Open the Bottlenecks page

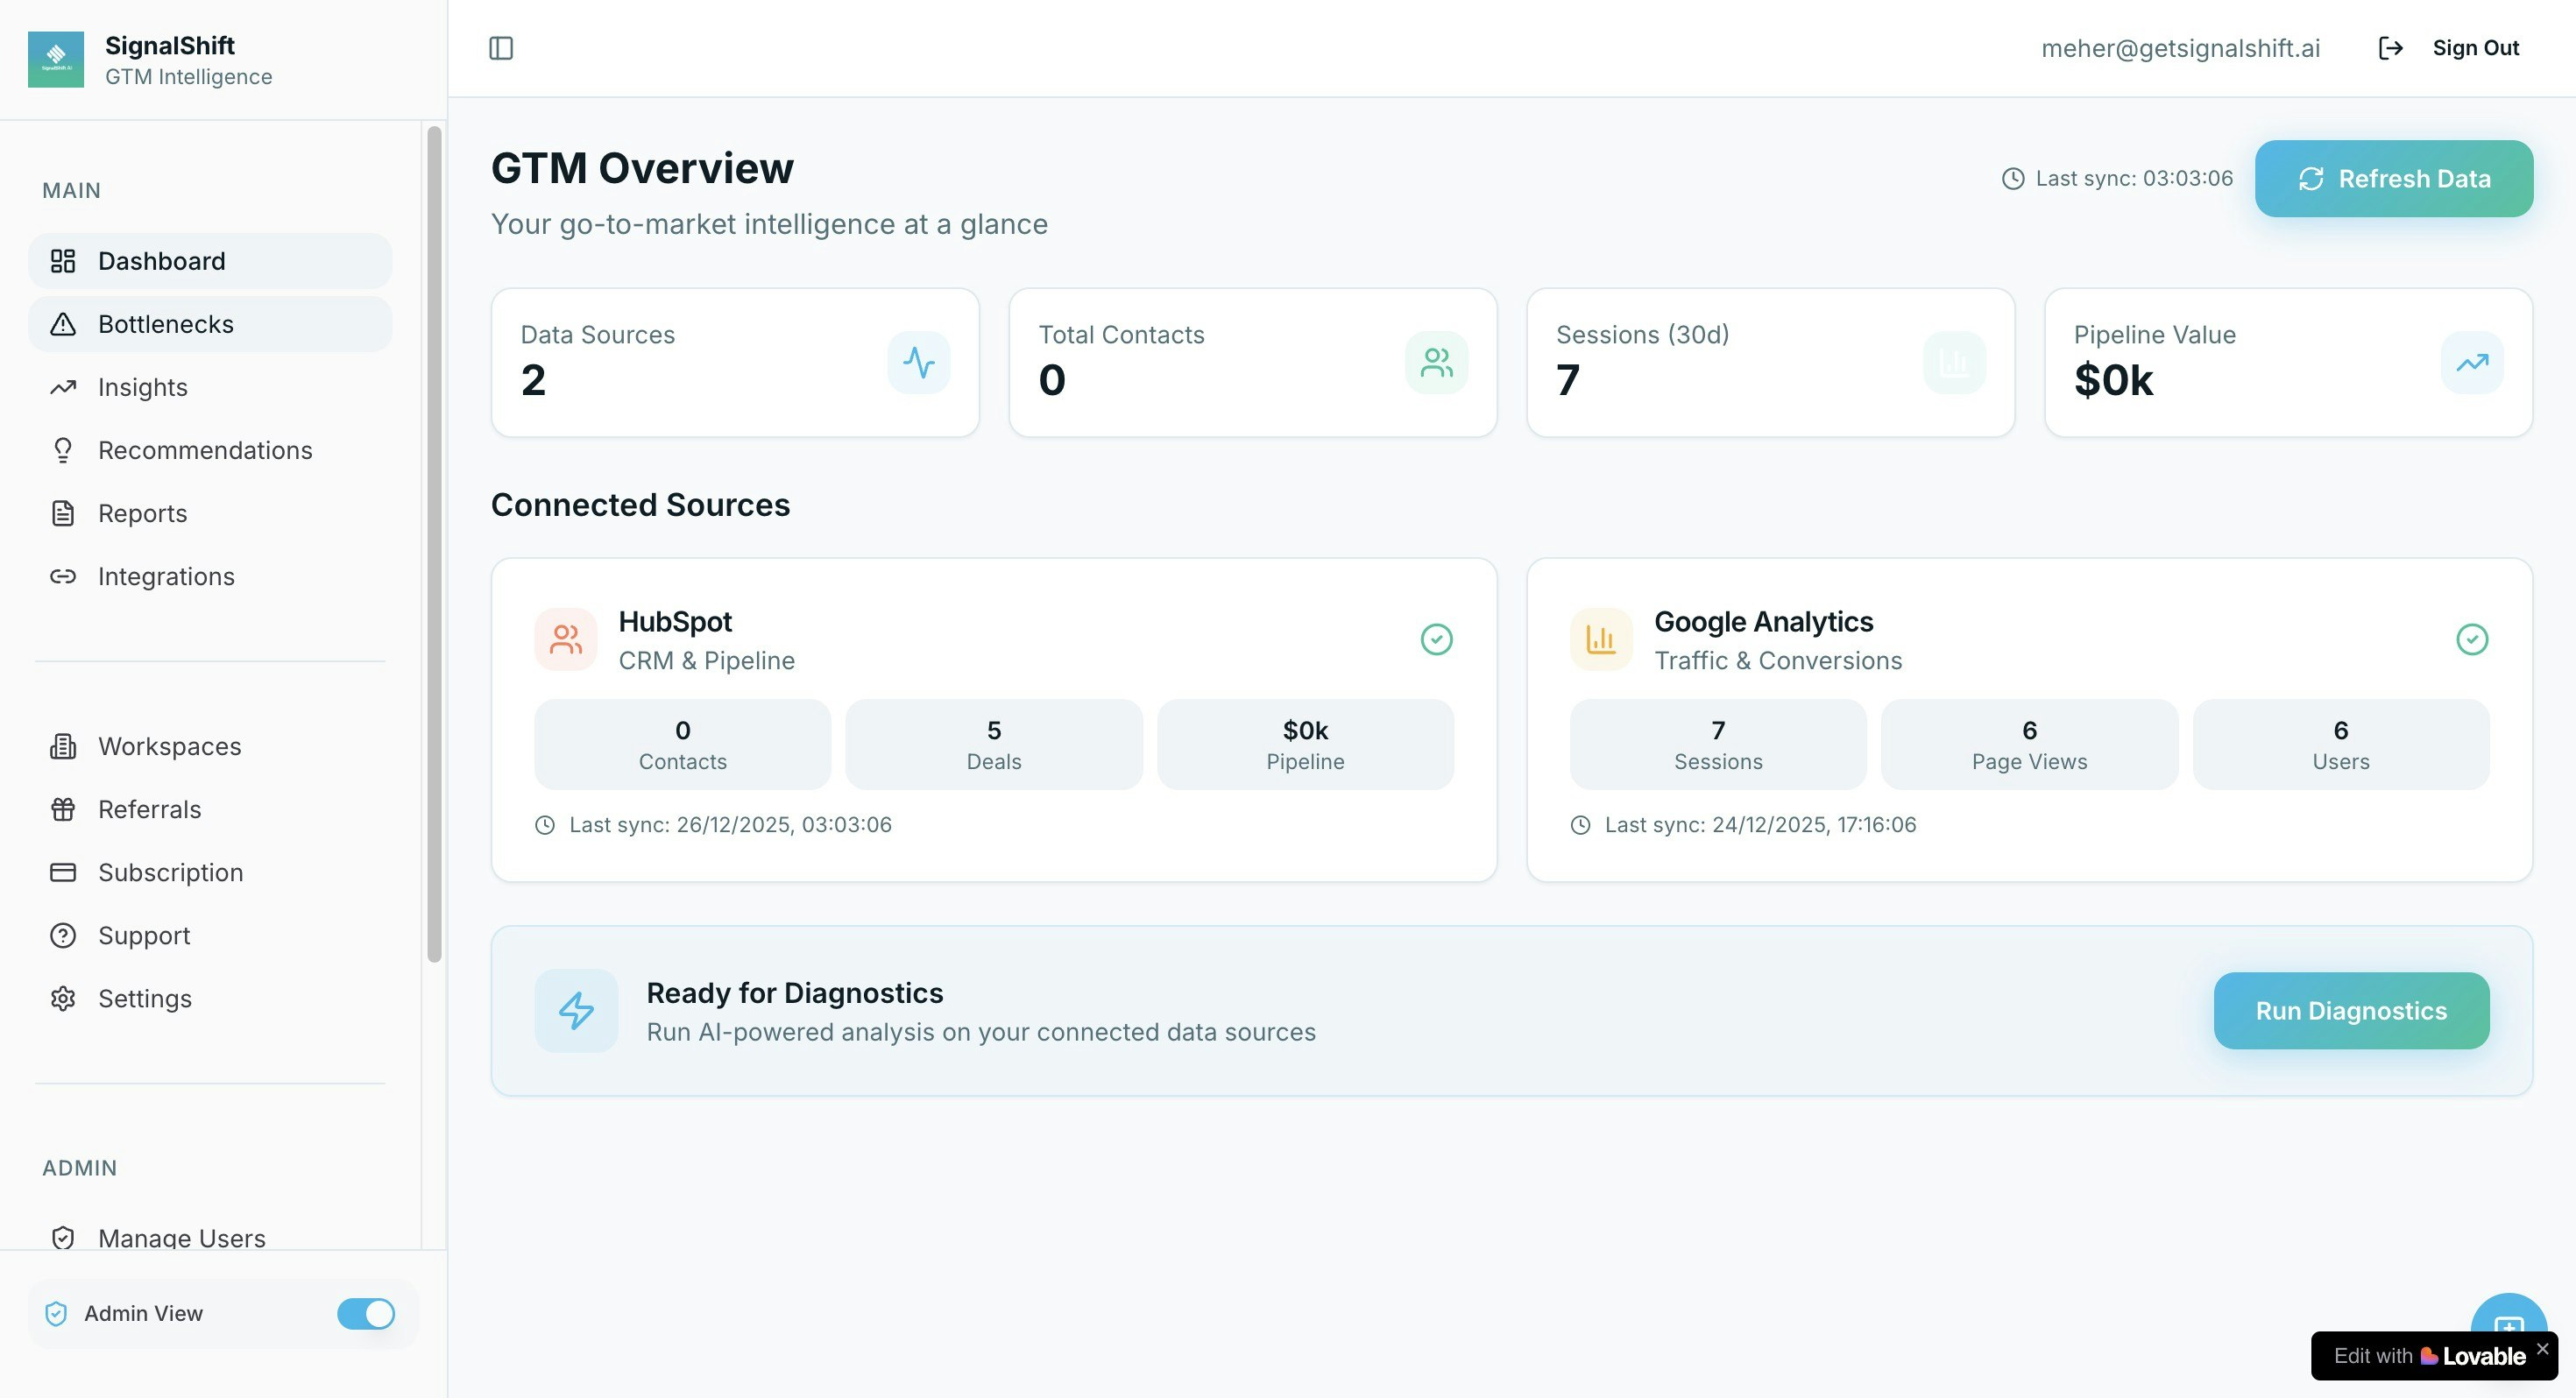pyautogui.click(x=165, y=324)
